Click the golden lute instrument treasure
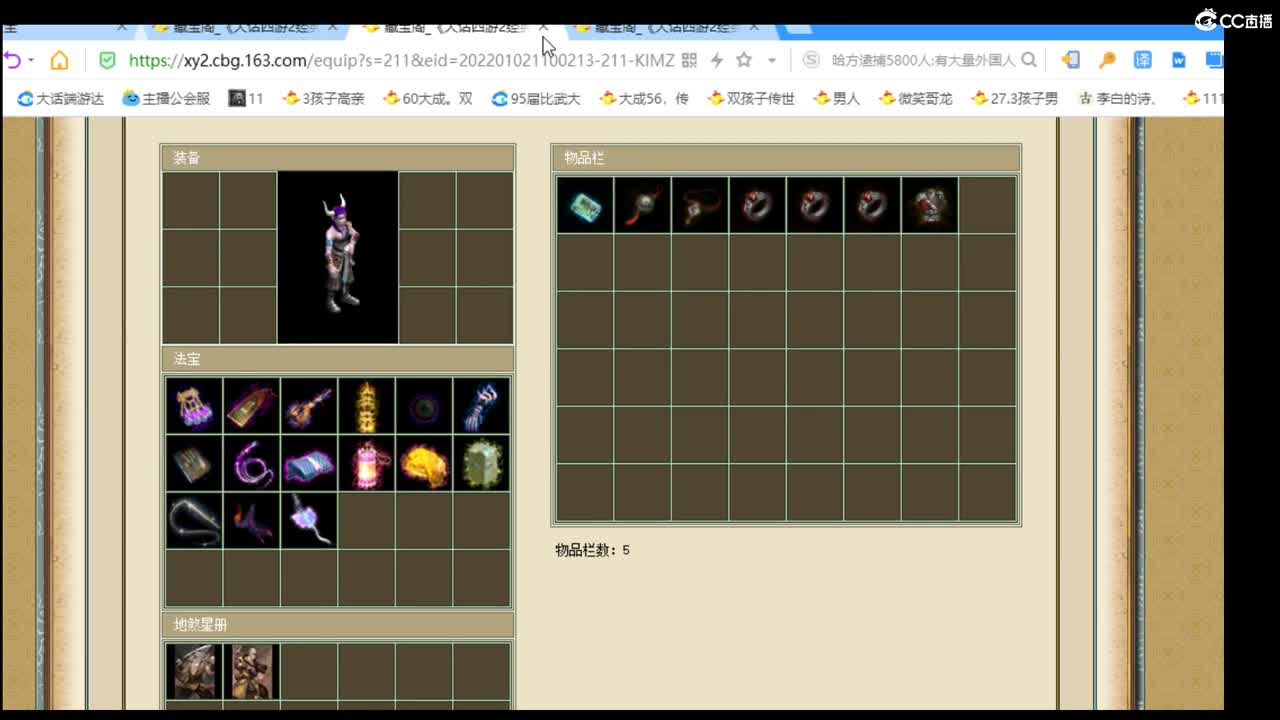 pos(309,405)
